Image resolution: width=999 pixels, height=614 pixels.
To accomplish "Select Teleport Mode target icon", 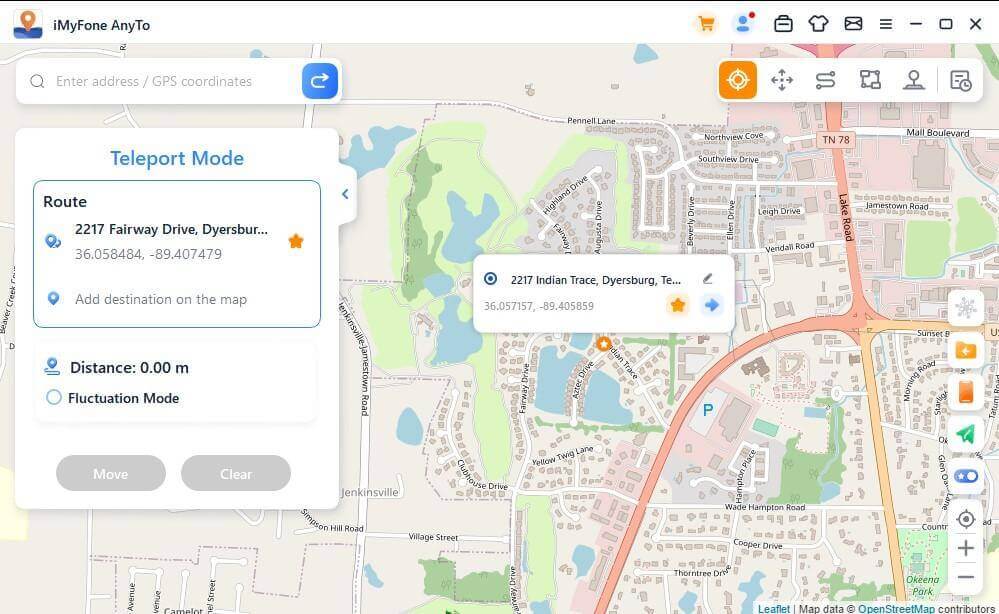I will pos(738,80).
